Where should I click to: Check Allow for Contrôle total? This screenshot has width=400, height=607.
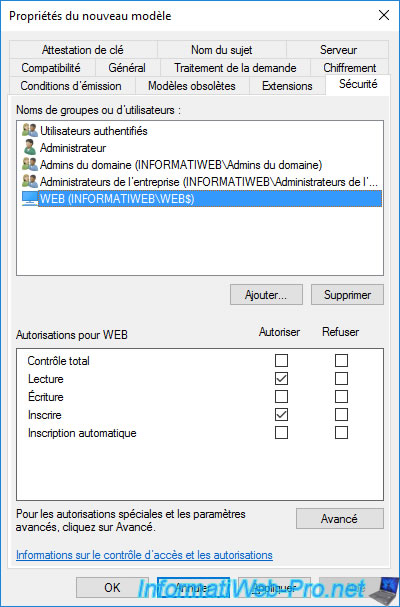coord(282,360)
